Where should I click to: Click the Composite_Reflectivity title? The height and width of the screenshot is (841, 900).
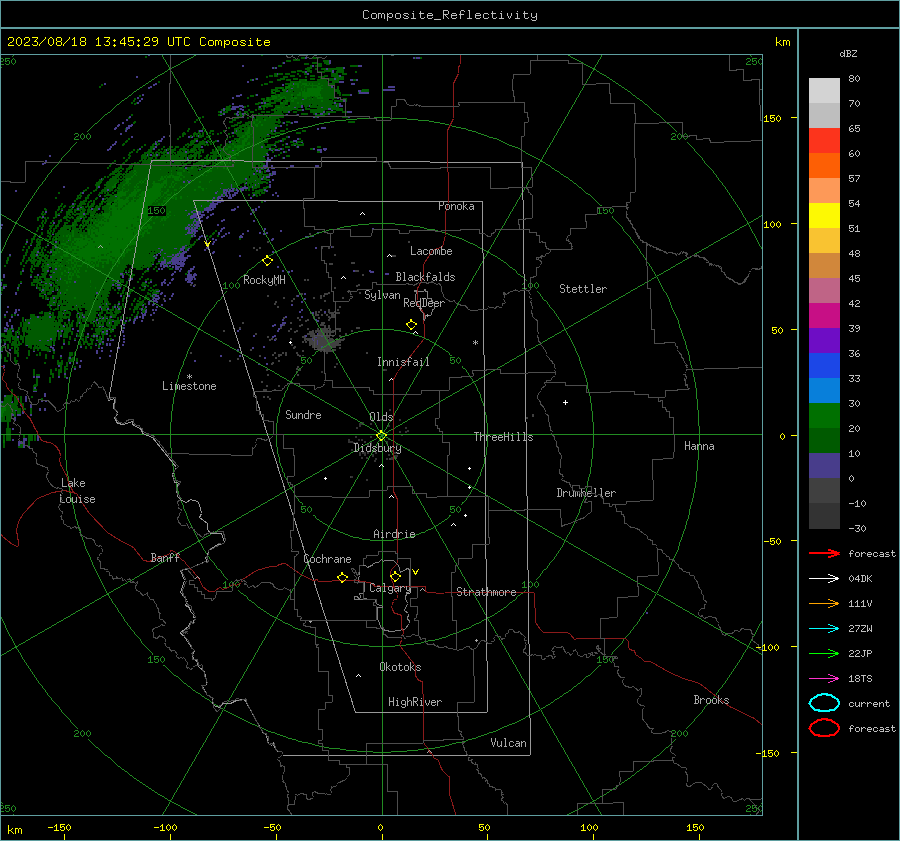[x=450, y=15]
